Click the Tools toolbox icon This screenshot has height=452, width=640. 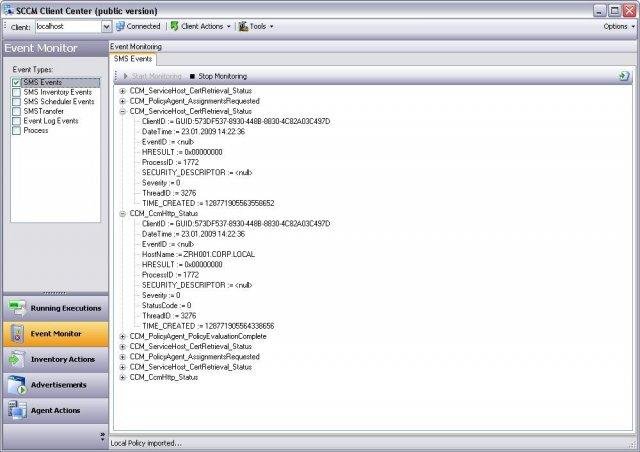pos(243,26)
